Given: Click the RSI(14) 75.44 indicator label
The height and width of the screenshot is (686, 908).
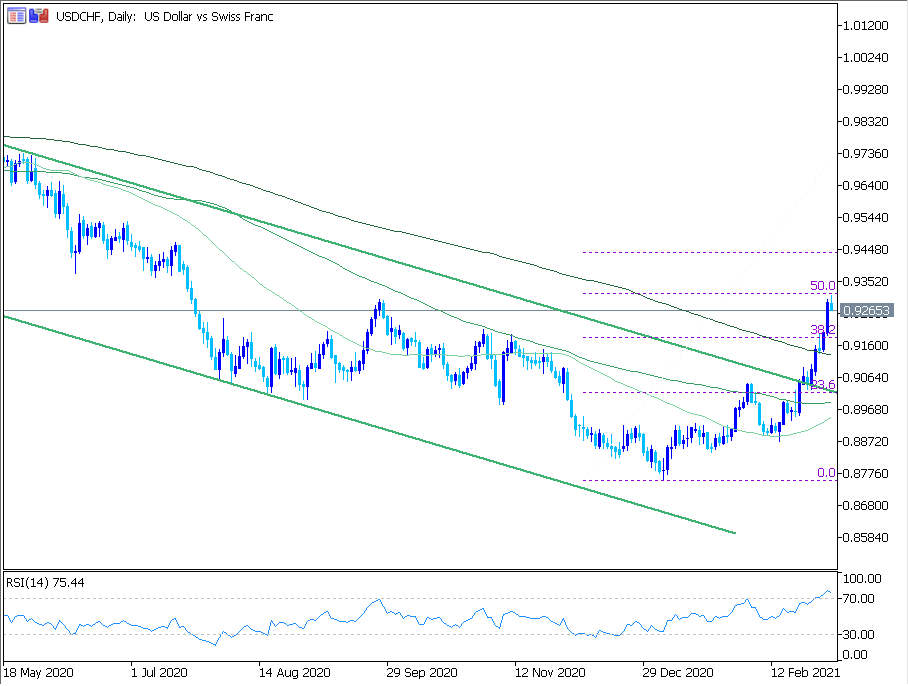Looking at the screenshot, I should tap(45, 582).
